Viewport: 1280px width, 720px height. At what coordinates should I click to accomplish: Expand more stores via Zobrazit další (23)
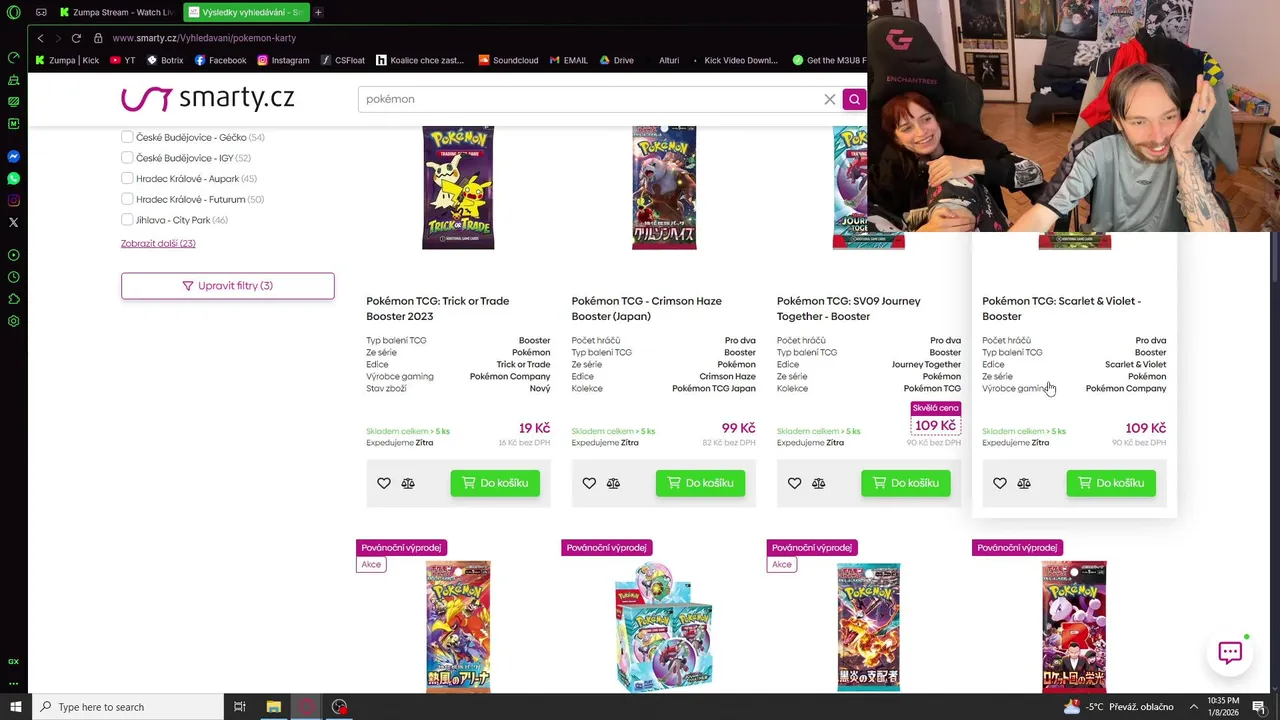tap(158, 243)
